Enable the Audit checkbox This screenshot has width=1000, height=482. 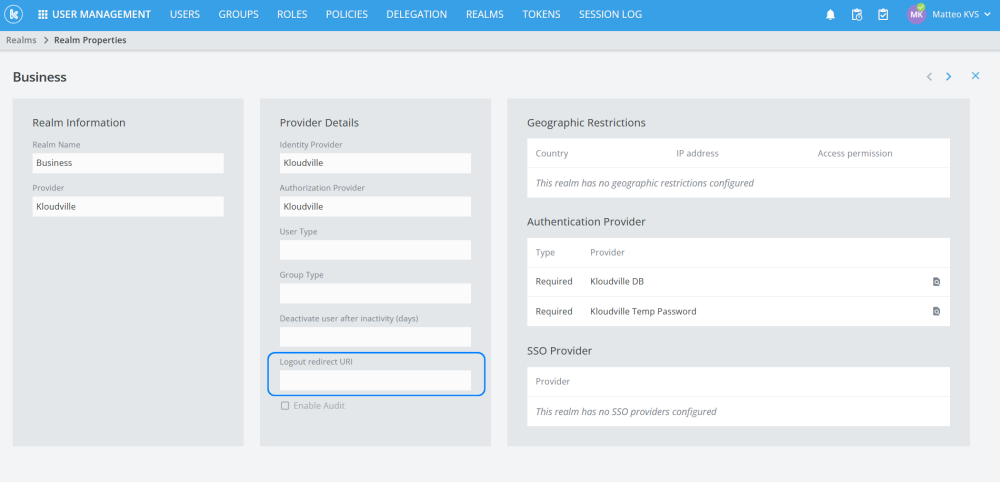coord(285,405)
